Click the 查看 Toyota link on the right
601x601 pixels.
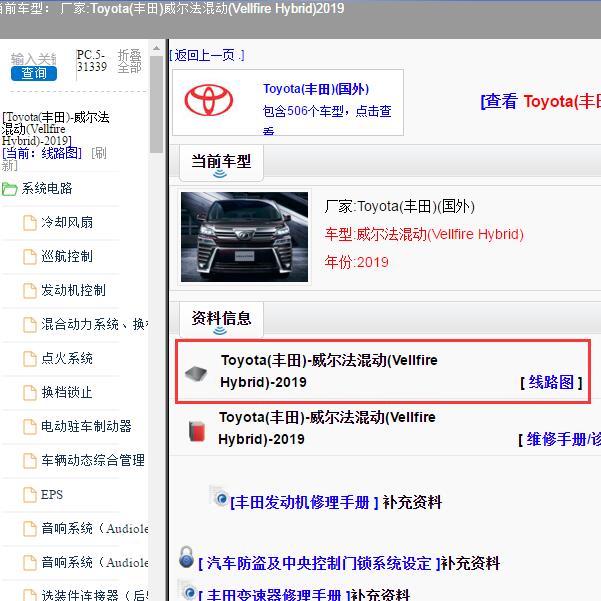pyautogui.click(x=540, y=102)
